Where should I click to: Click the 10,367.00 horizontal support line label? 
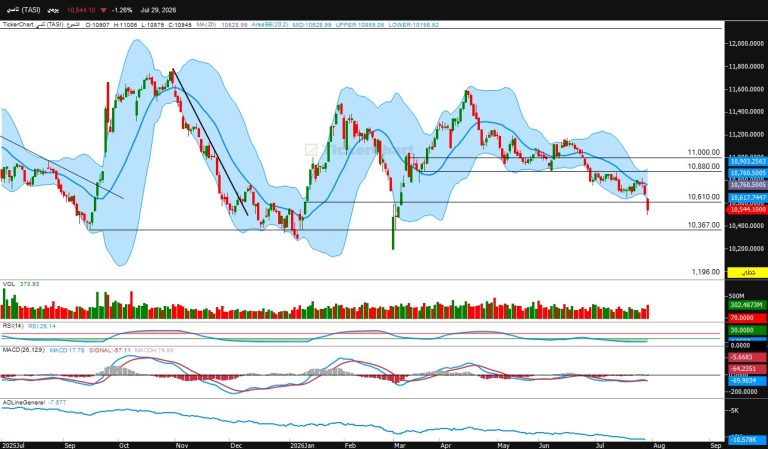pyautogui.click(x=704, y=225)
